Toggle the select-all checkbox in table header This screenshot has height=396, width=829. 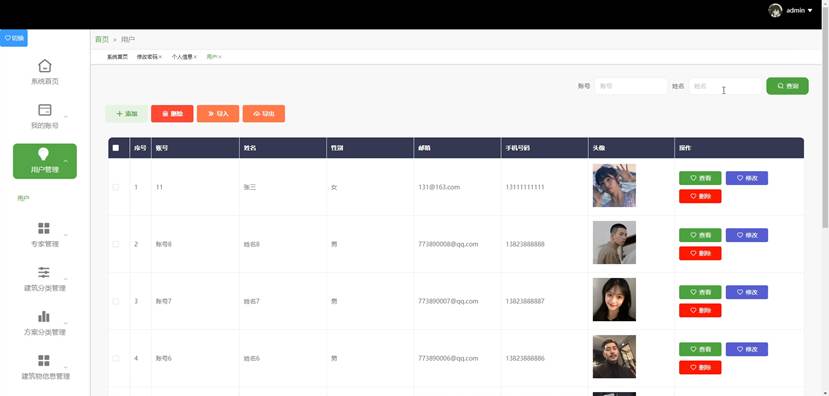pyautogui.click(x=116, y=148)
